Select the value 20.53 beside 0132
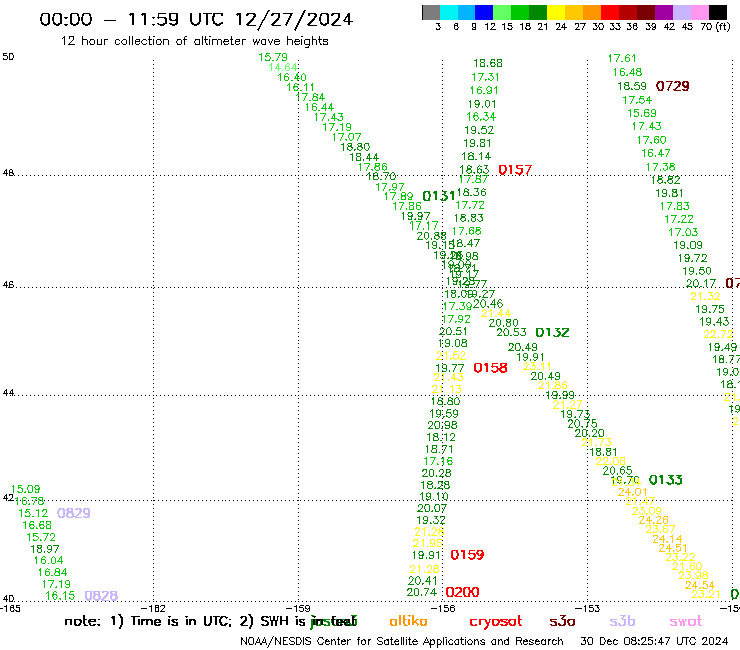Screen dimensions: 740x650 (x=511, y=332)
